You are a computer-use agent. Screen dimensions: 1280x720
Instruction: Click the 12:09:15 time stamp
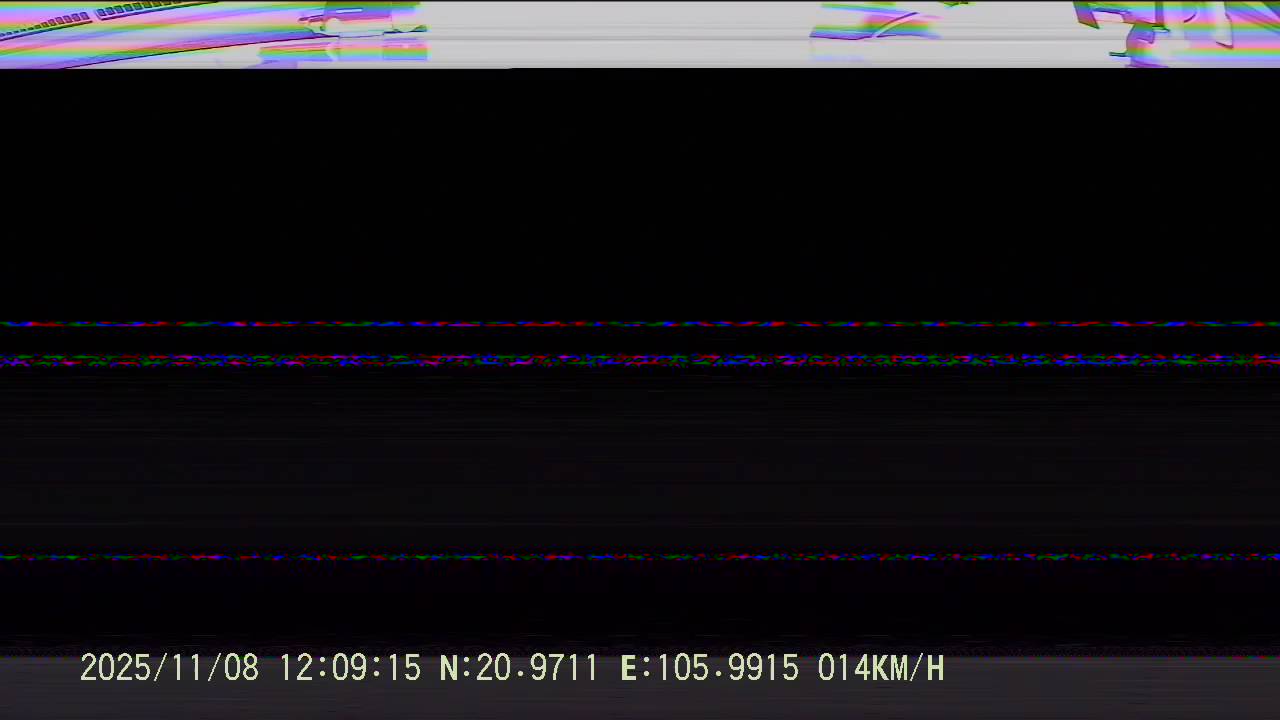point(349,668)
